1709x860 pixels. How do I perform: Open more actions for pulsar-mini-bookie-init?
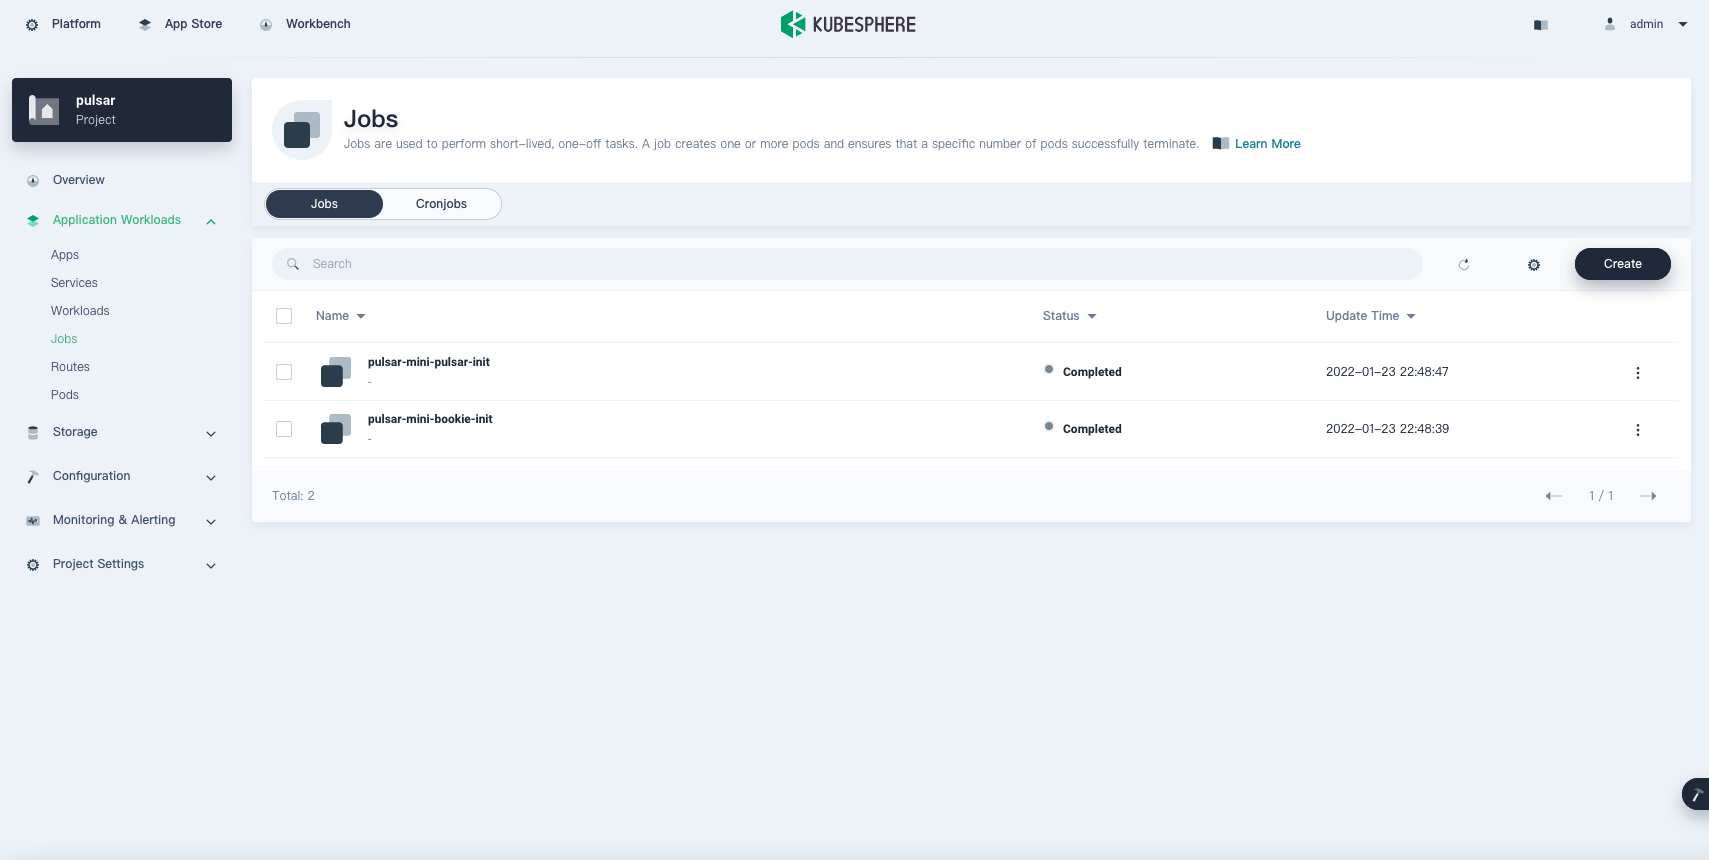coord(1638,430)
